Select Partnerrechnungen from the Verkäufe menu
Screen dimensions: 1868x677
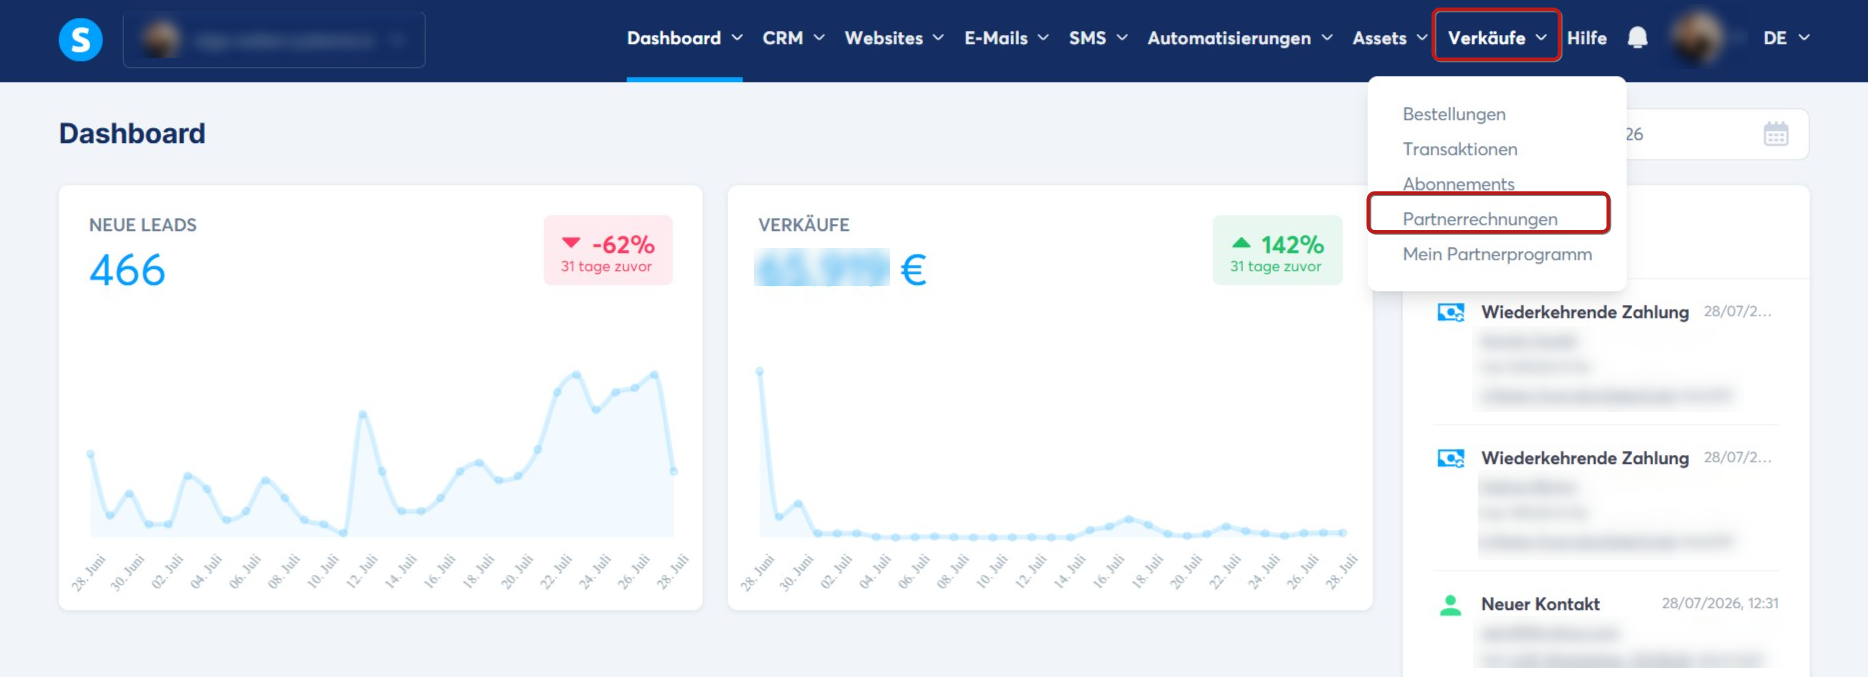[x=1480, y=219]
